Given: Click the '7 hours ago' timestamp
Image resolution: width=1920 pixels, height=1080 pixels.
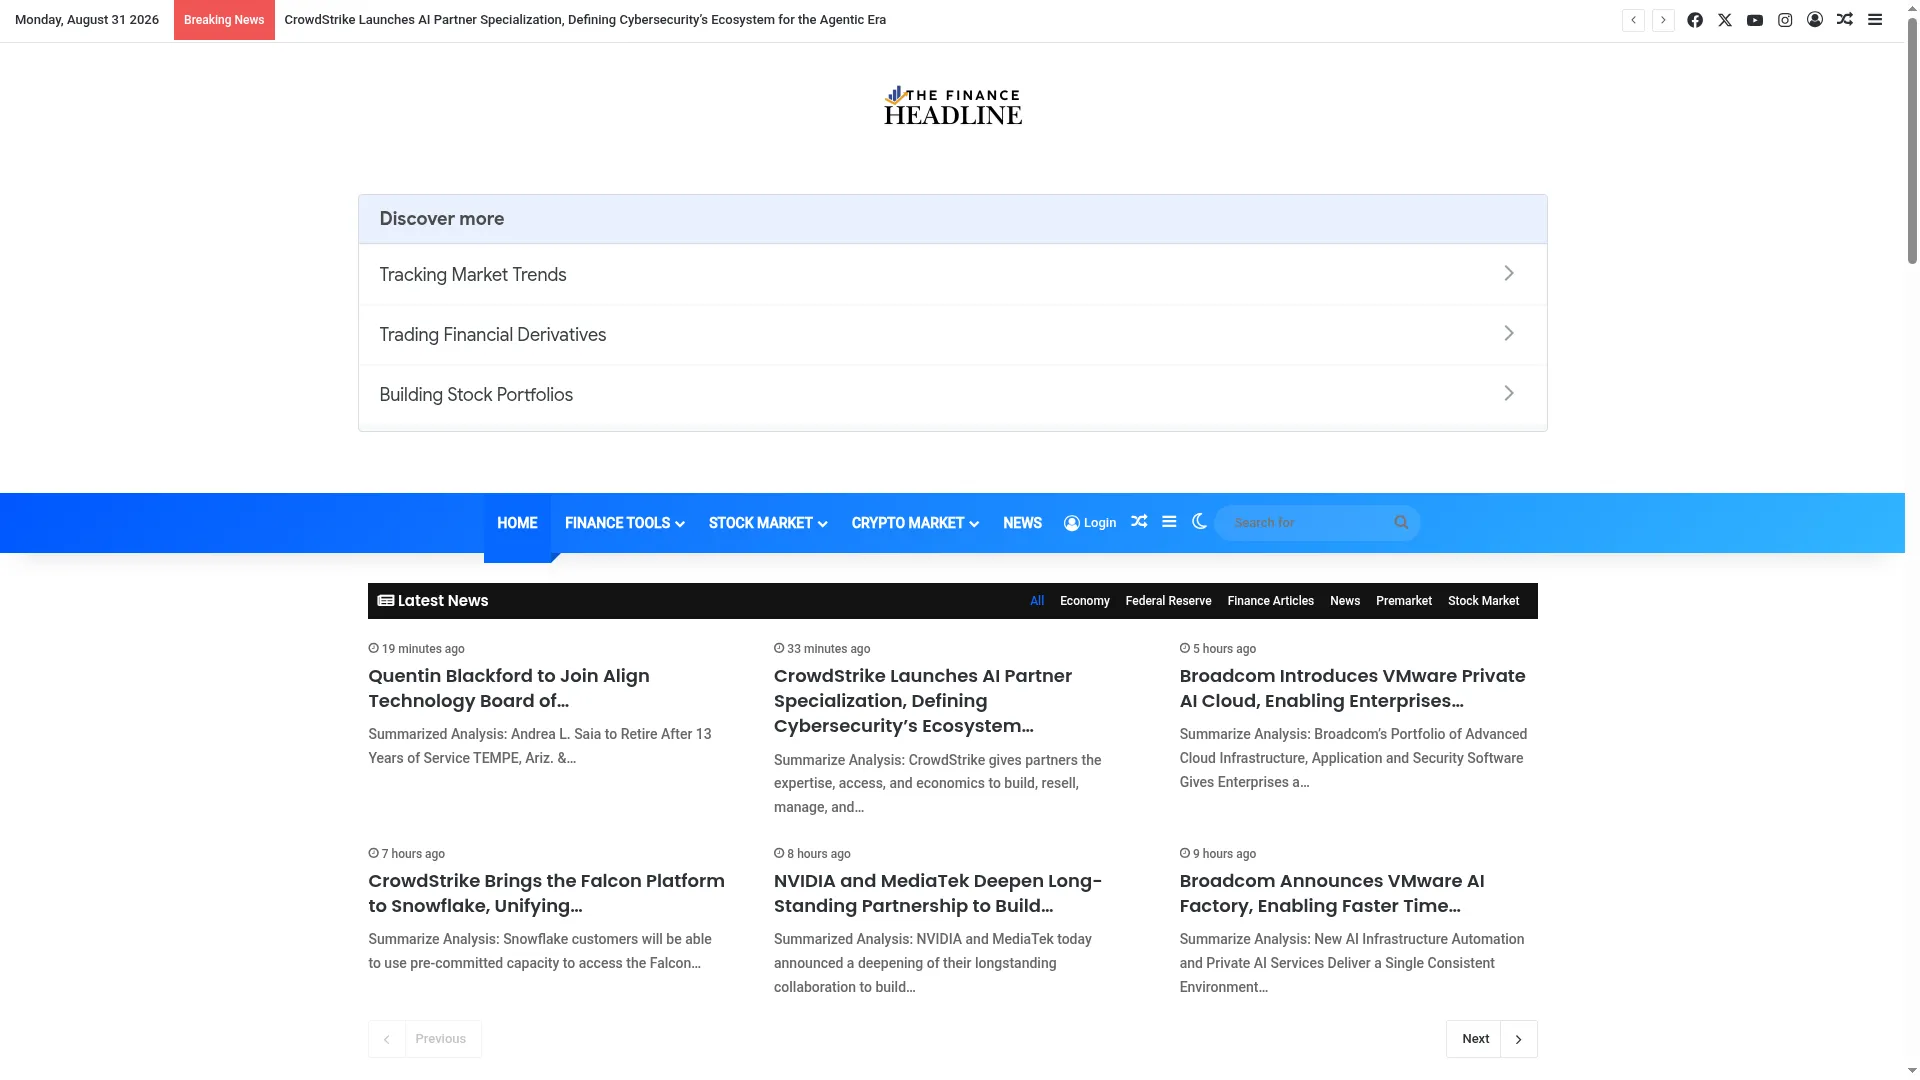Looking at the screenshot, I should 406,854.
